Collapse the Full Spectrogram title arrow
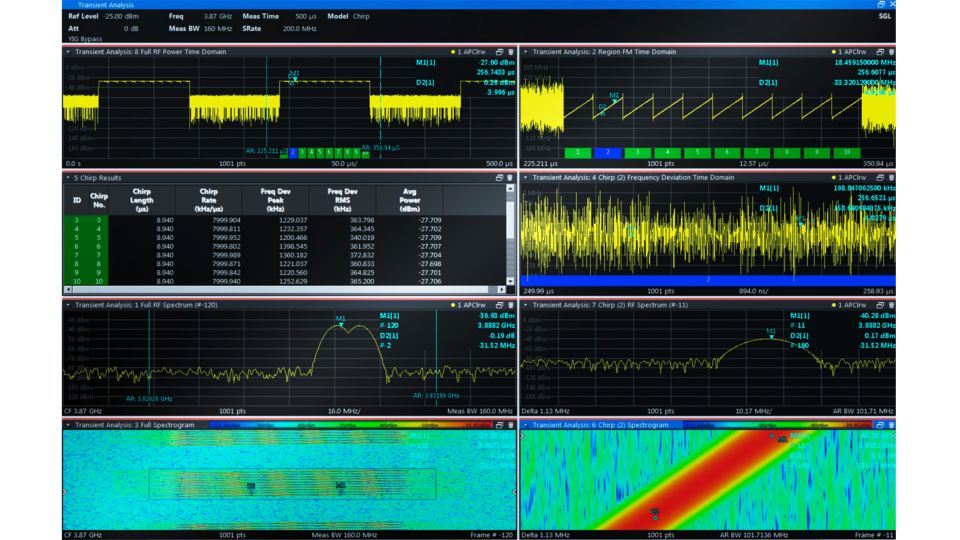 (x=68, y=425)
